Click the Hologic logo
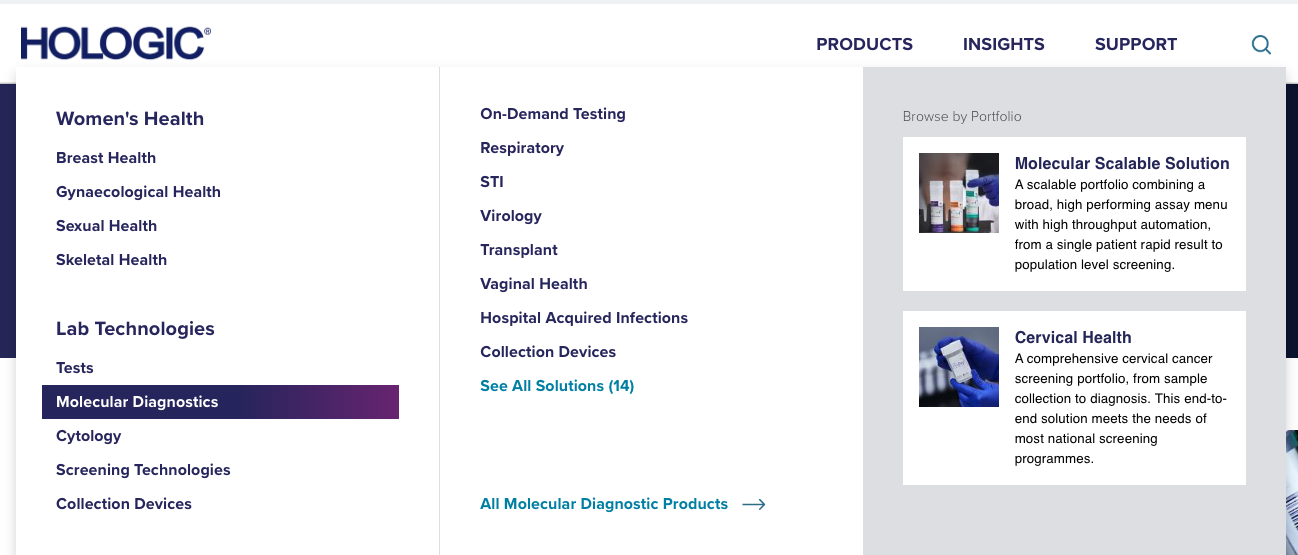This screenshot has height=555, width=1298. (x=116, y=43)
